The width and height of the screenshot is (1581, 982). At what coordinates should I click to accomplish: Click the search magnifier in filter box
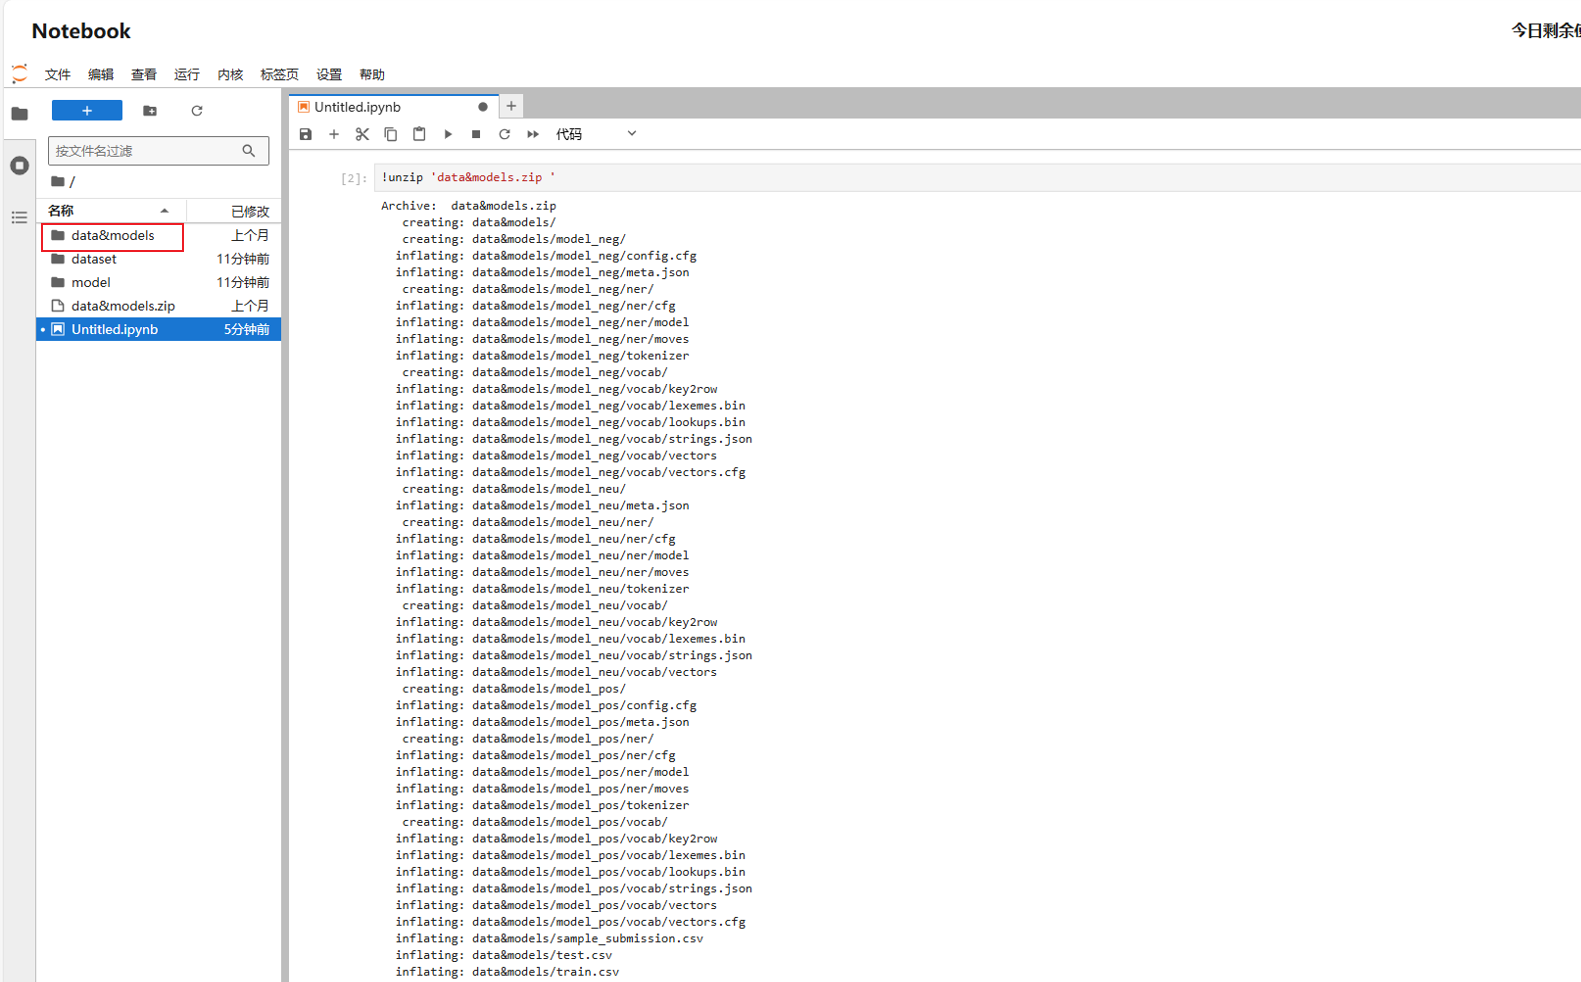pyautogui.click(x=249, y=151)
